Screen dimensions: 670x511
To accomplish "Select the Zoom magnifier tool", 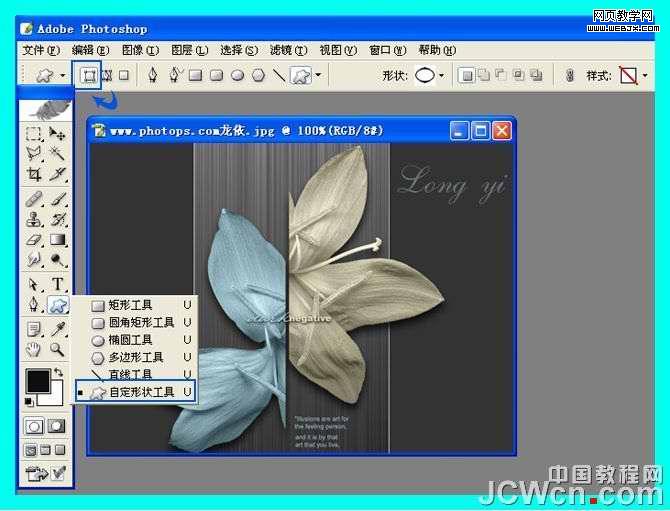I will [x=57, y=349].
